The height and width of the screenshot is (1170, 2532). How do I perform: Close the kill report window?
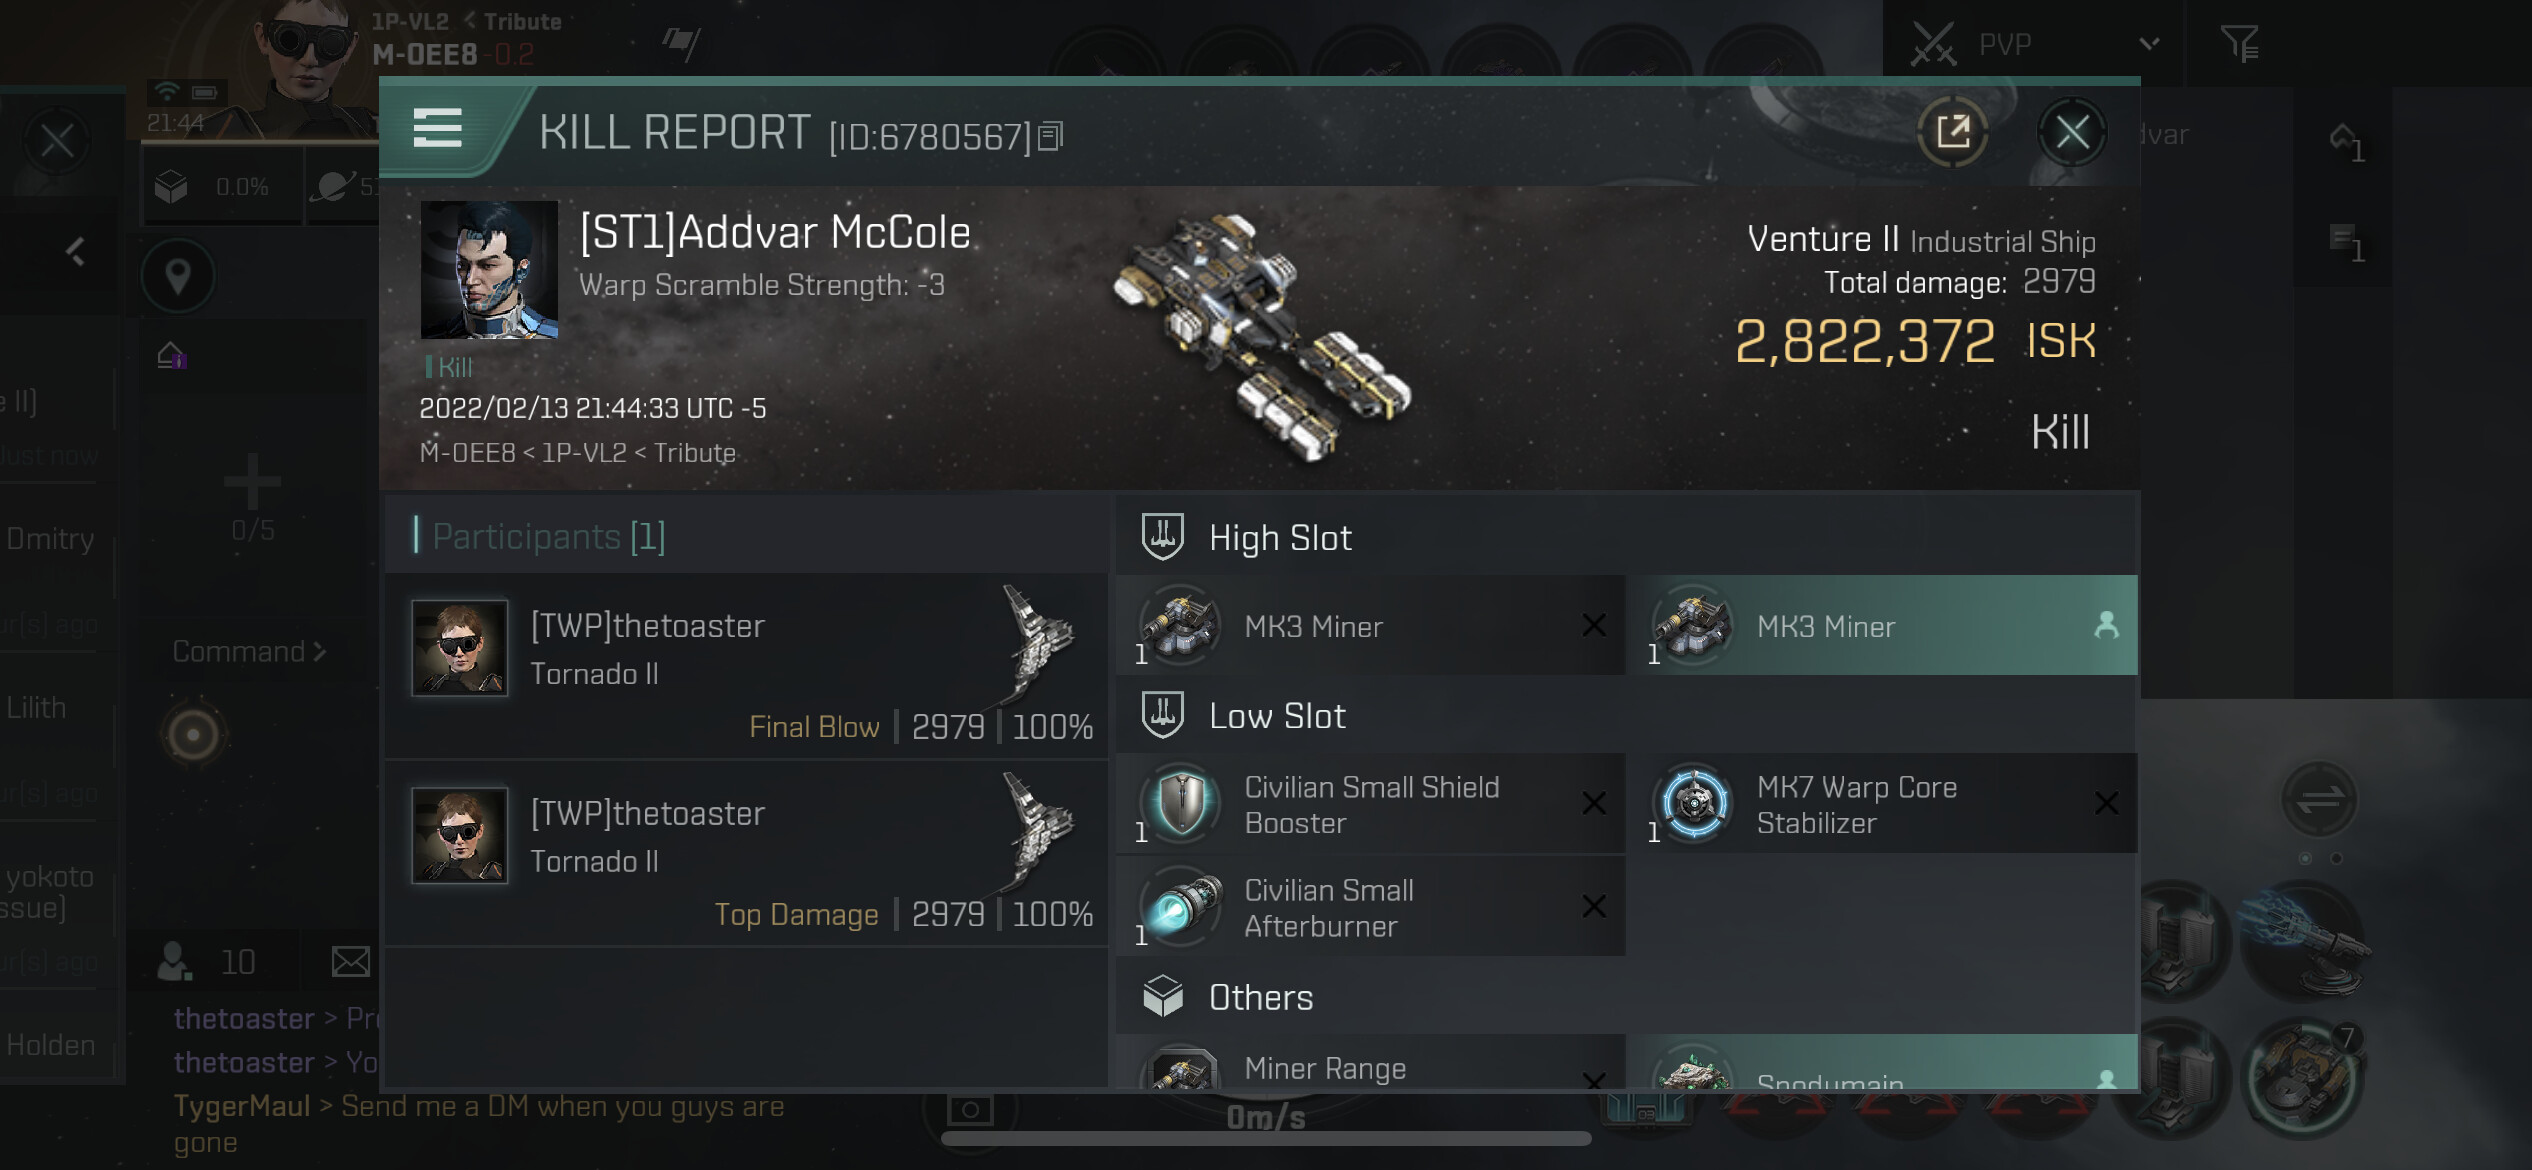pyautogui.click(x=2072, y=131)
